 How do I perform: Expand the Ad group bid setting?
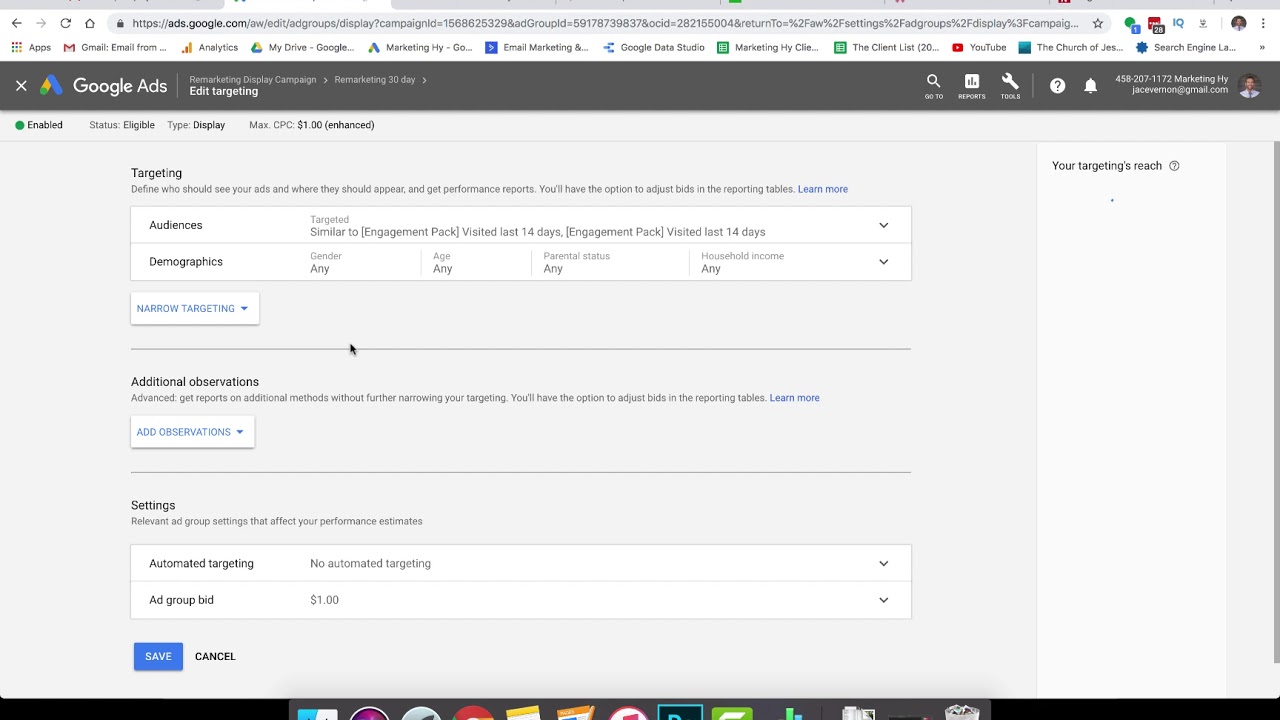[x=883, y=600]
